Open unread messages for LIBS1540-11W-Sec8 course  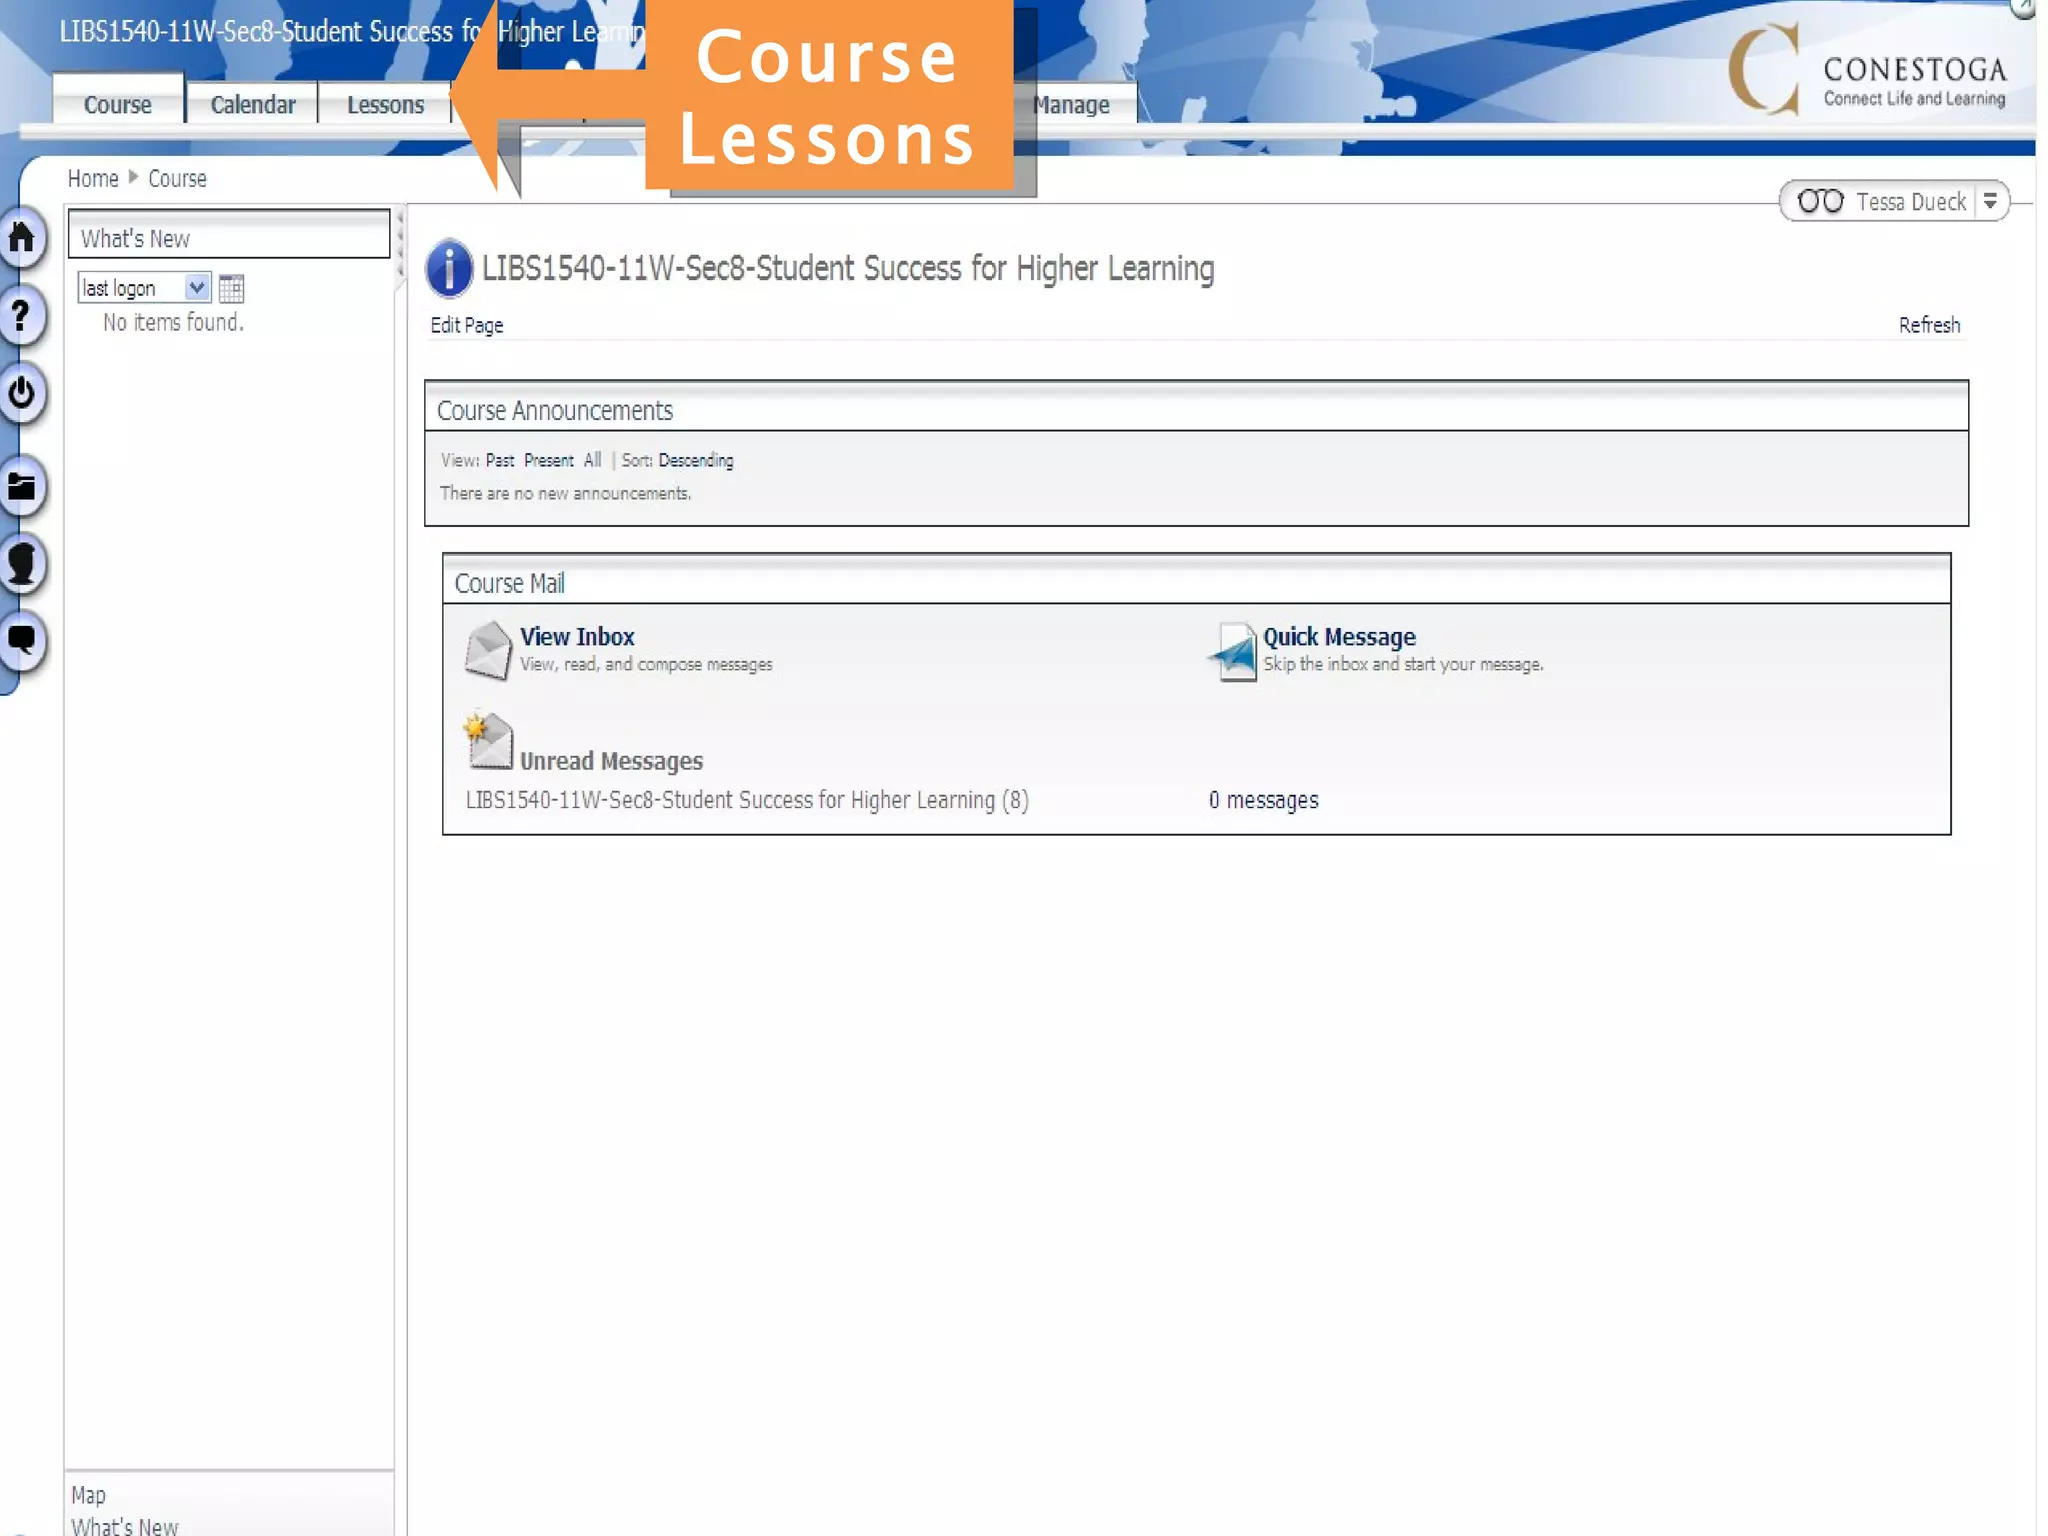[x=747, y=800]
